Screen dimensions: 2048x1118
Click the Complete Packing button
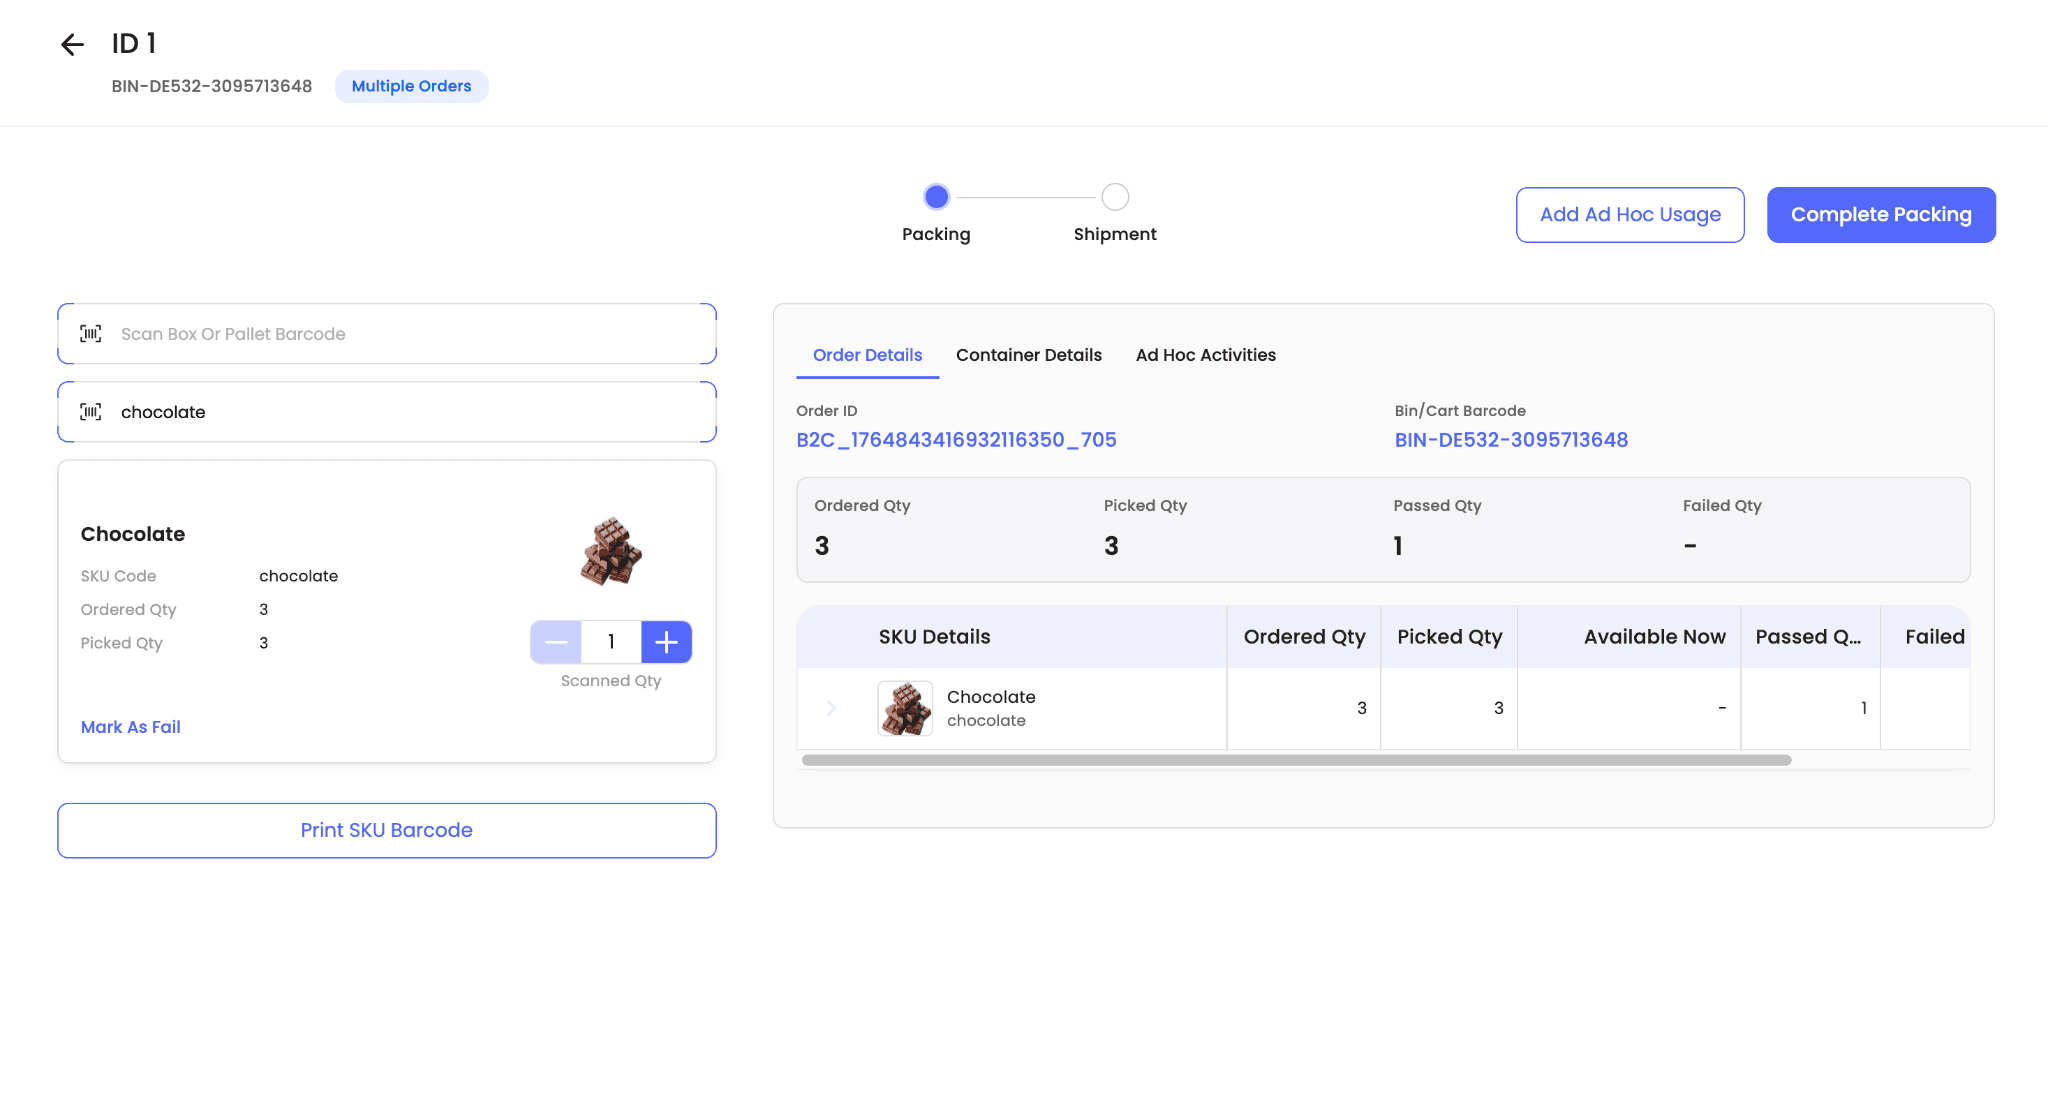[1880, 215]
